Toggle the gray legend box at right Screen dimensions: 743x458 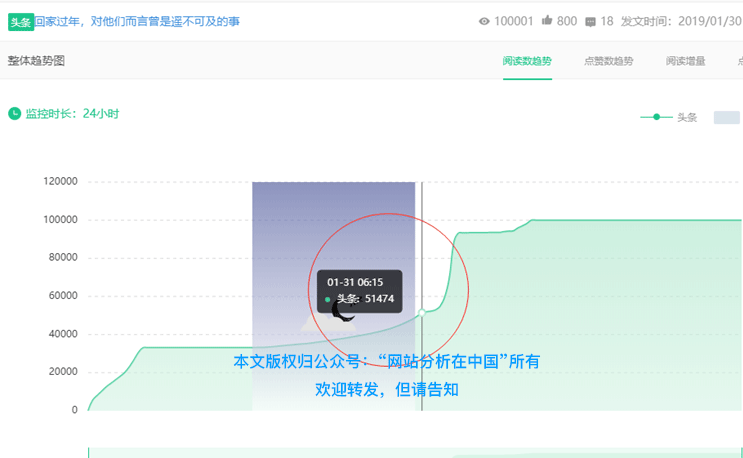[x=726, y=117]
